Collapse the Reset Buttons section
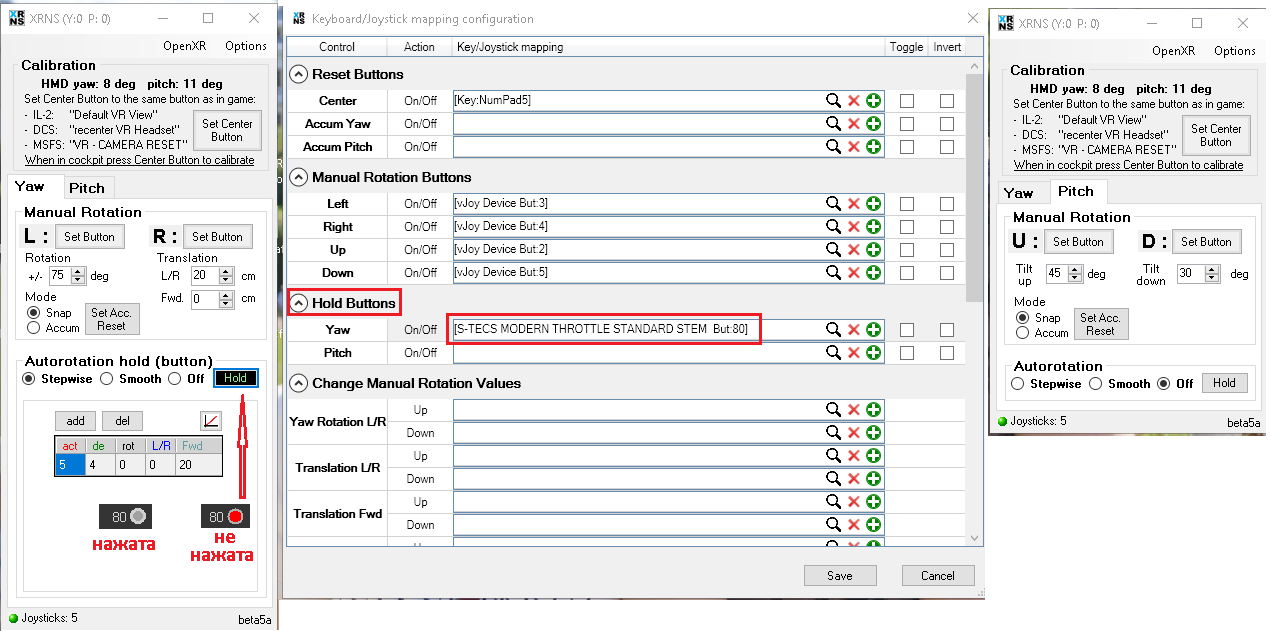The image size is (1271, 631). (298, 74)
